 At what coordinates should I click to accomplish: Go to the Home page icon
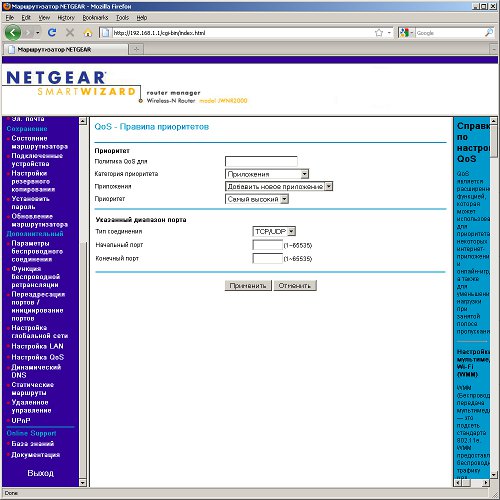pos(88,33)
